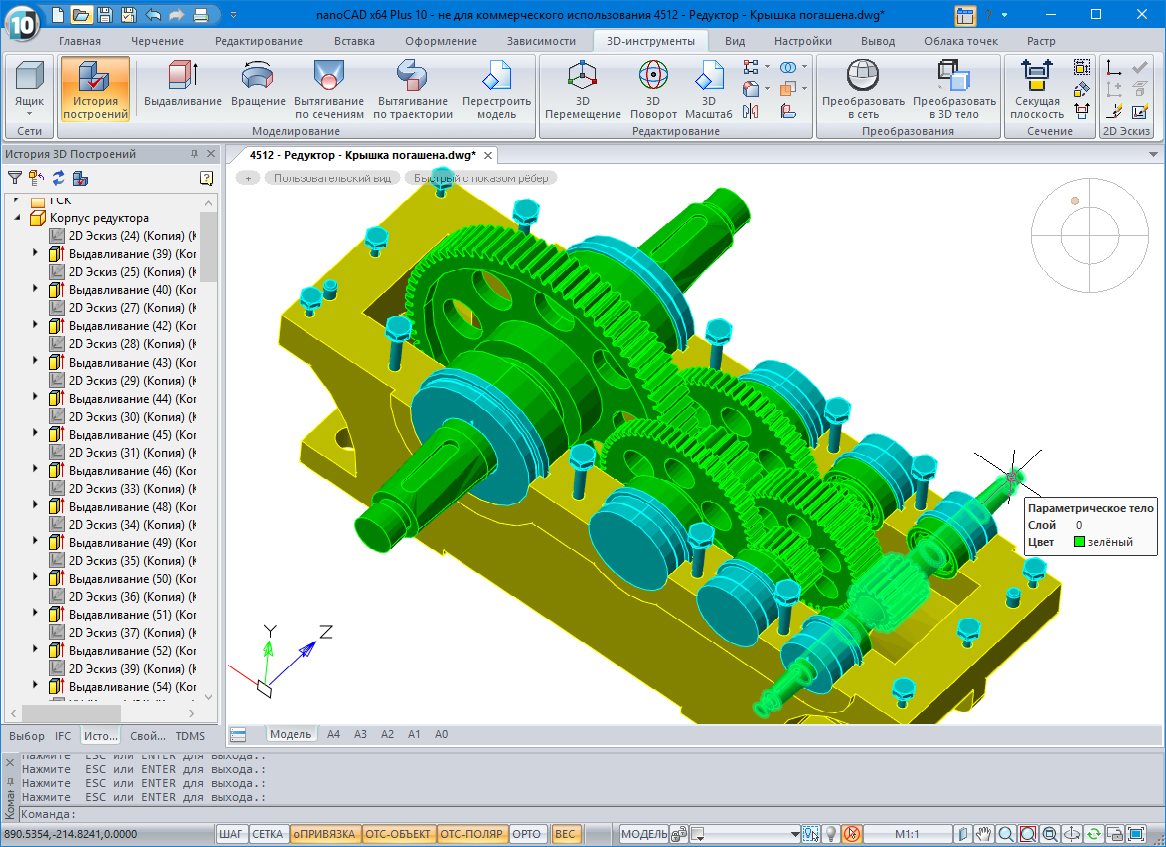
Task: Expand the Выдавливание (39) tree node
Action: click(x=37, y=254)
